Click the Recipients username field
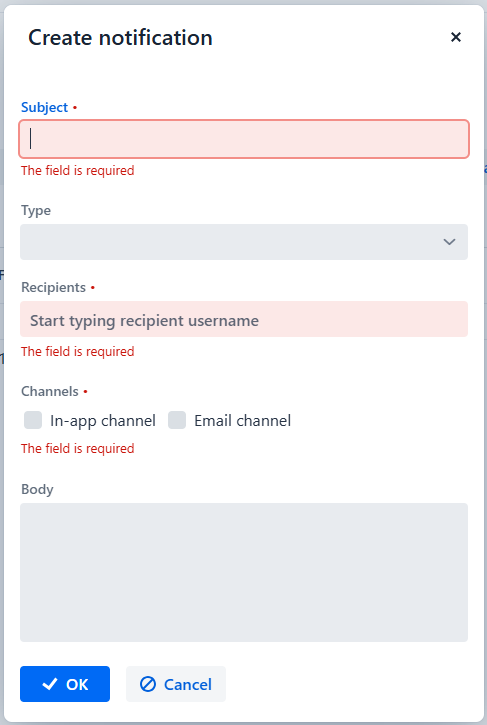Image resolution: width=487 pixels, height=725 pixels. pos(244,319)
